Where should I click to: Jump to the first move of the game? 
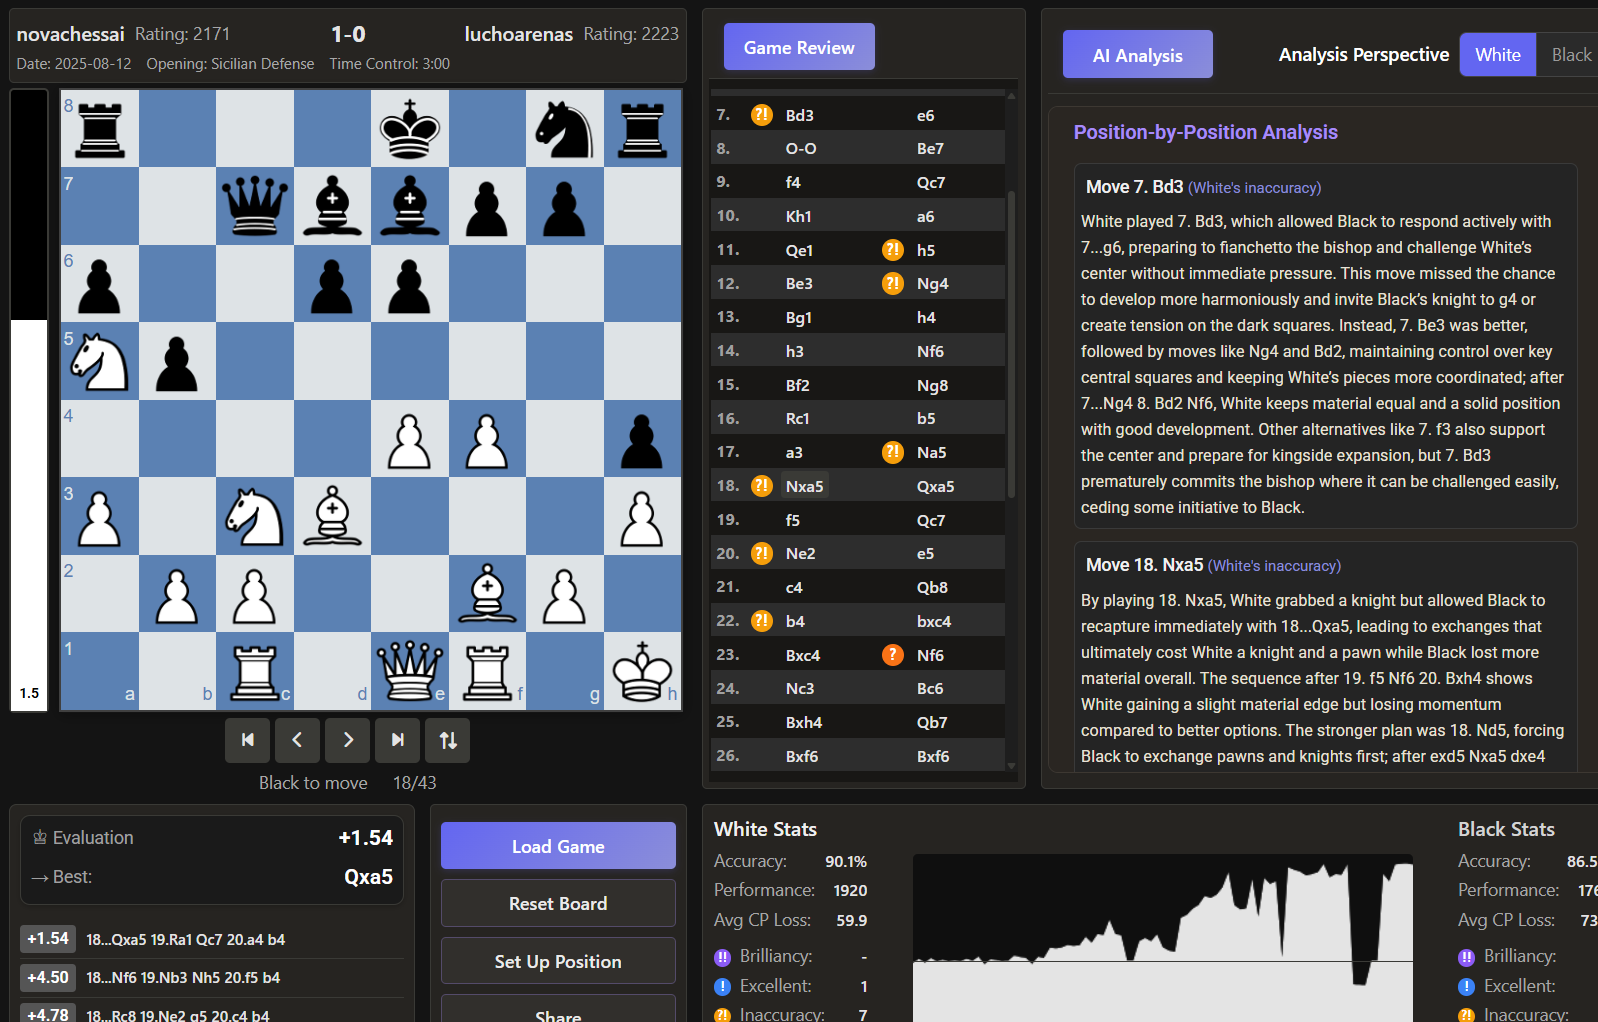(x=248, y=740)
